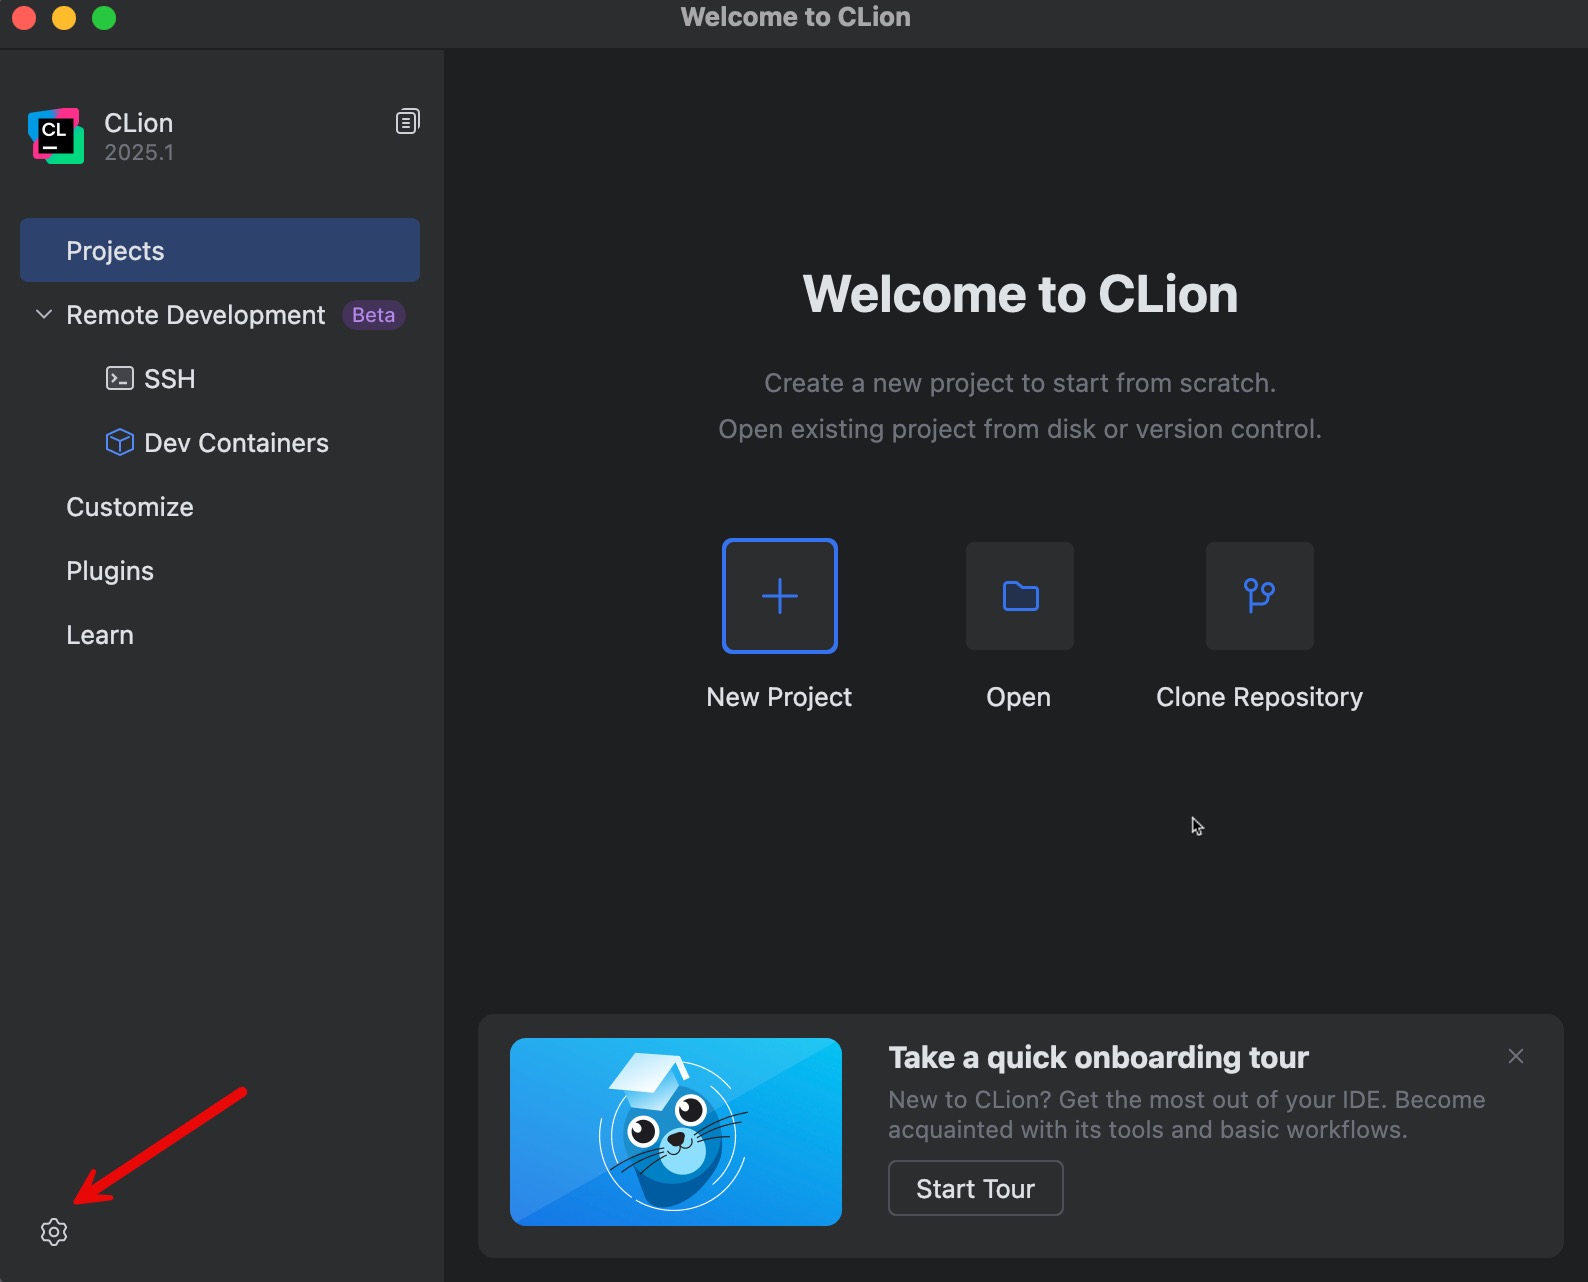The width and height of the screenshot is (1588, 1282).
Task: Collapse the Remote Development section chevron
Action: [44, 315]
